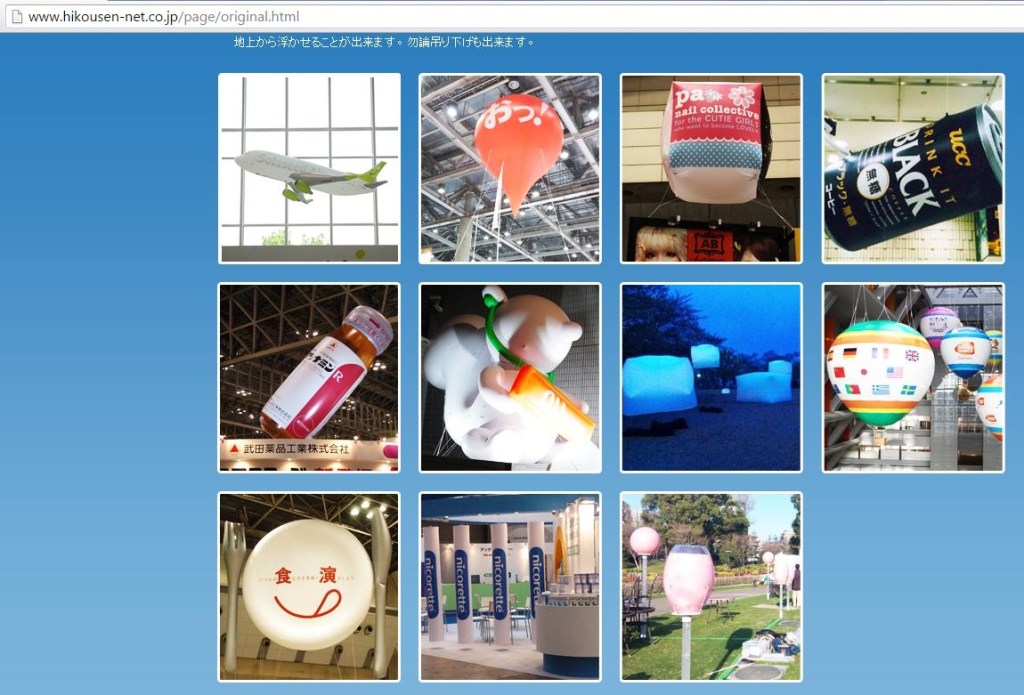View the pink lantern balloons park photo

pos(711,586)
